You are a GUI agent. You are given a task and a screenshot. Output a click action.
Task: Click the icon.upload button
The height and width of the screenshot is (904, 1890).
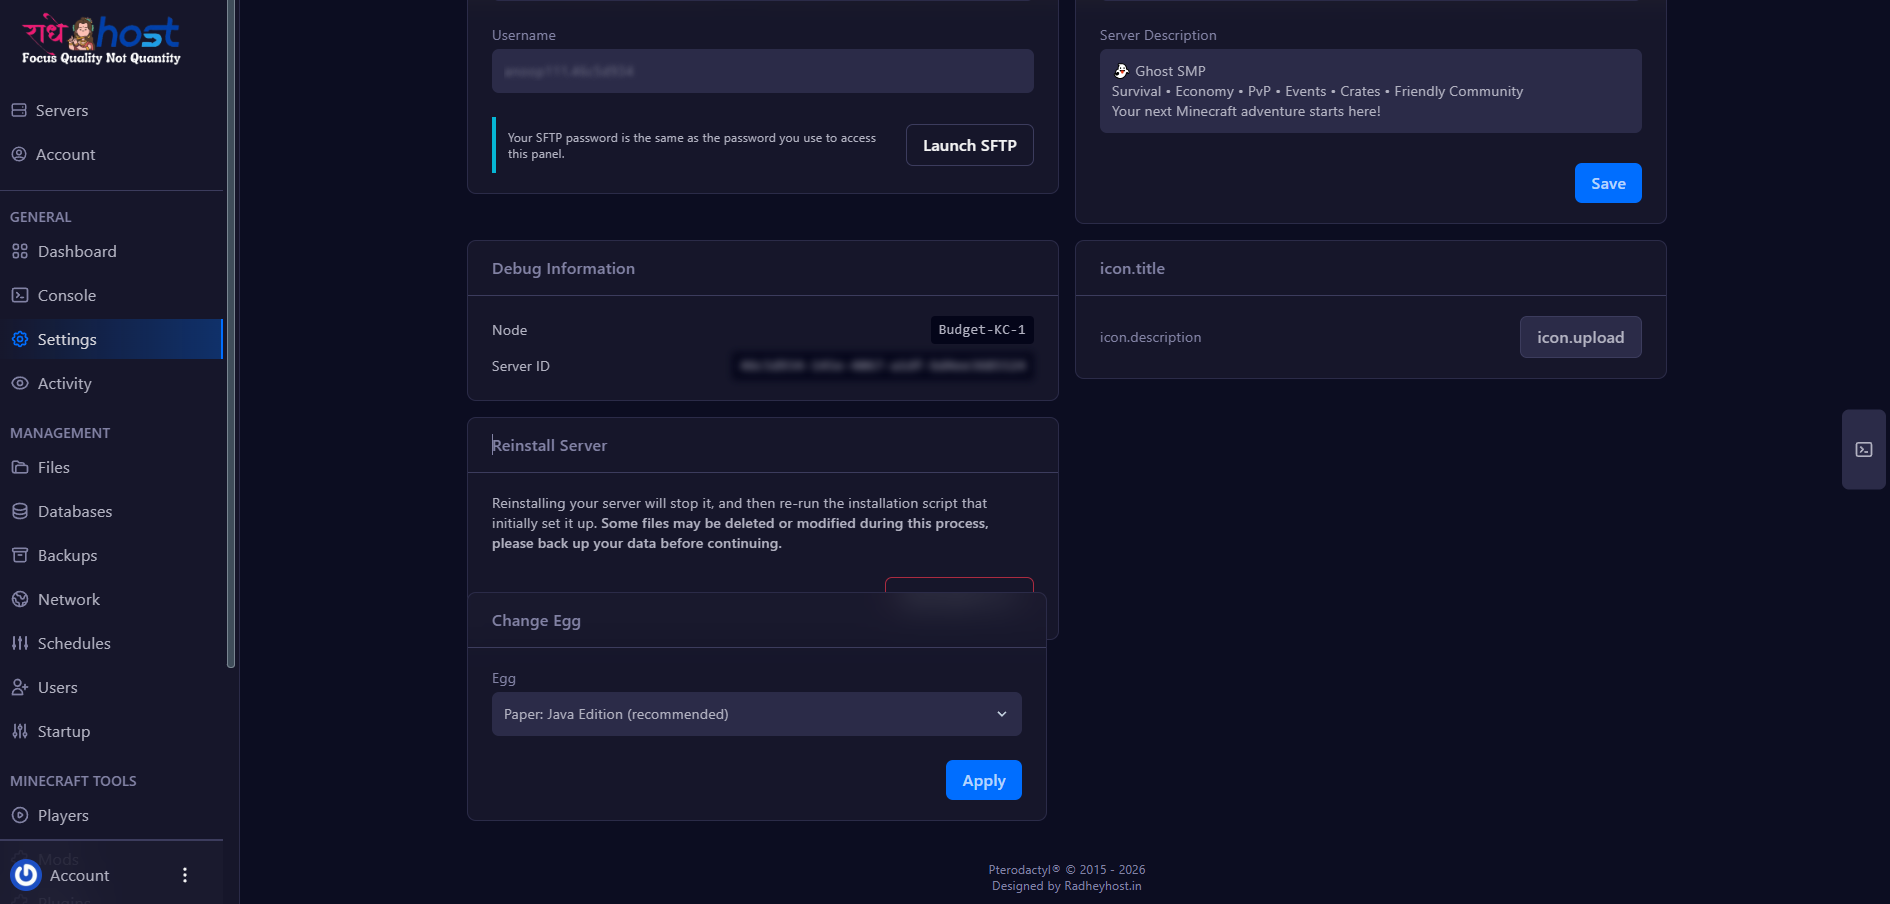[1580, 337]
